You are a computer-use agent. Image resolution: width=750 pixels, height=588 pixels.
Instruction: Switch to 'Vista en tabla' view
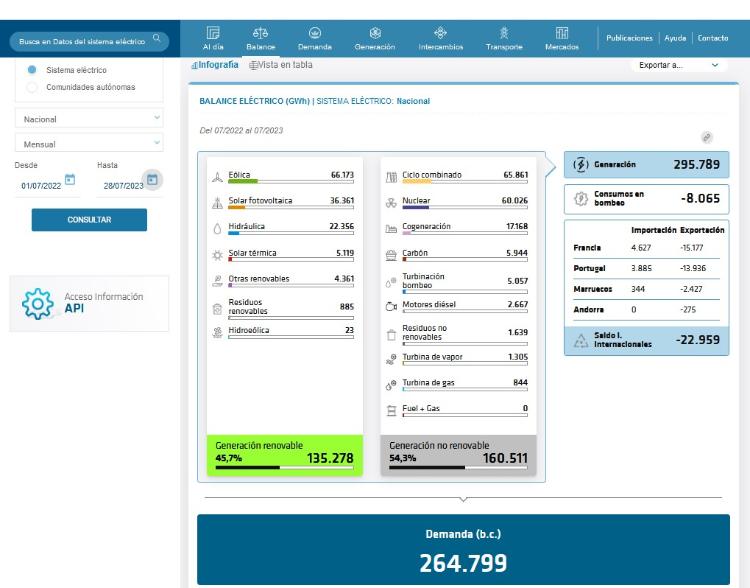click(280, 65)
